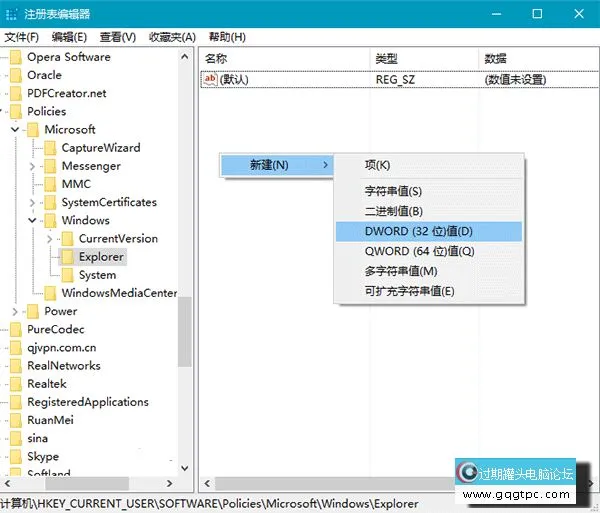Select the Explorer key label
This screenshot has width=600, height=513.
point(101,257)
